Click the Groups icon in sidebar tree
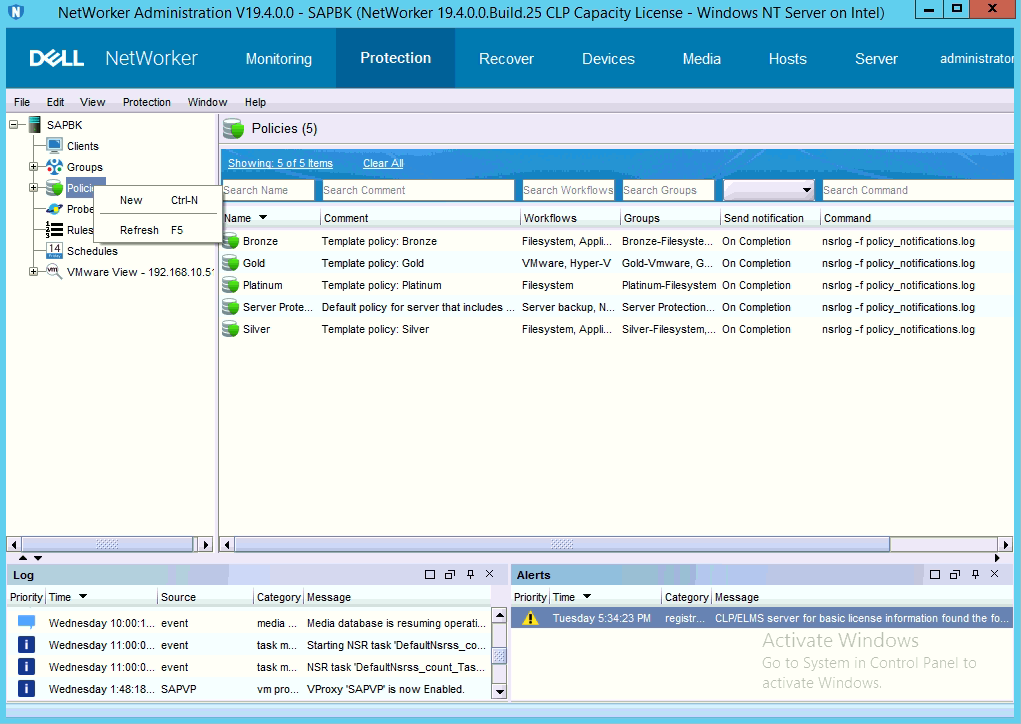 tap(55, 167)
